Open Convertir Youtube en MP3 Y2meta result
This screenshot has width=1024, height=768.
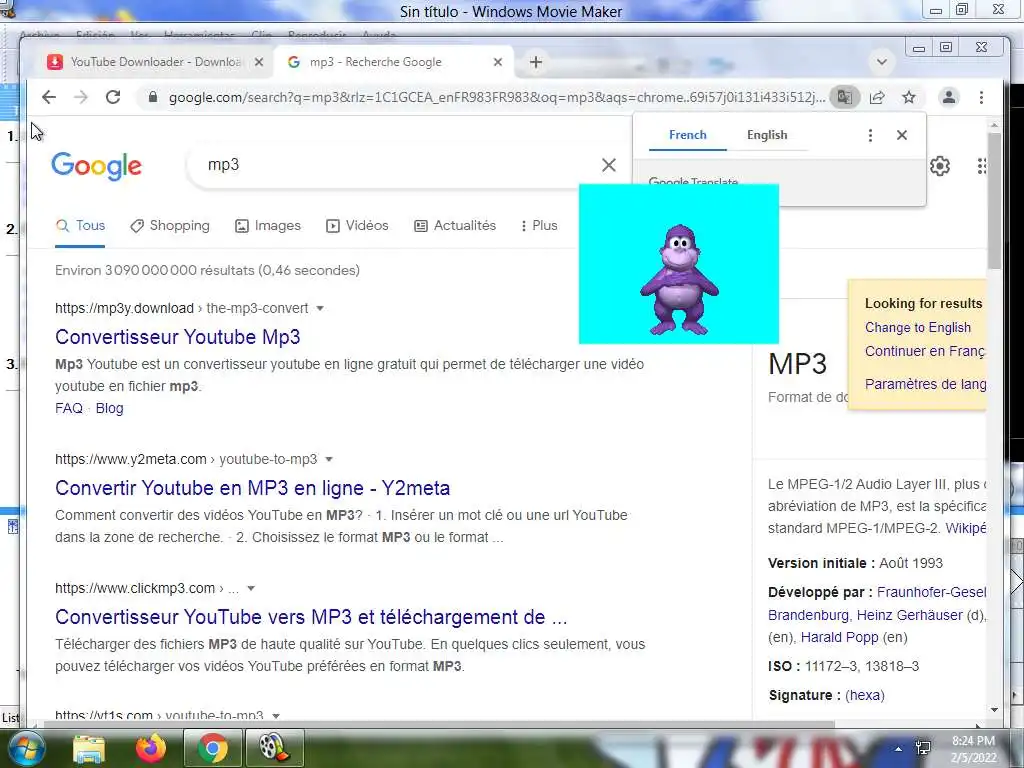[x=253, y=488]
